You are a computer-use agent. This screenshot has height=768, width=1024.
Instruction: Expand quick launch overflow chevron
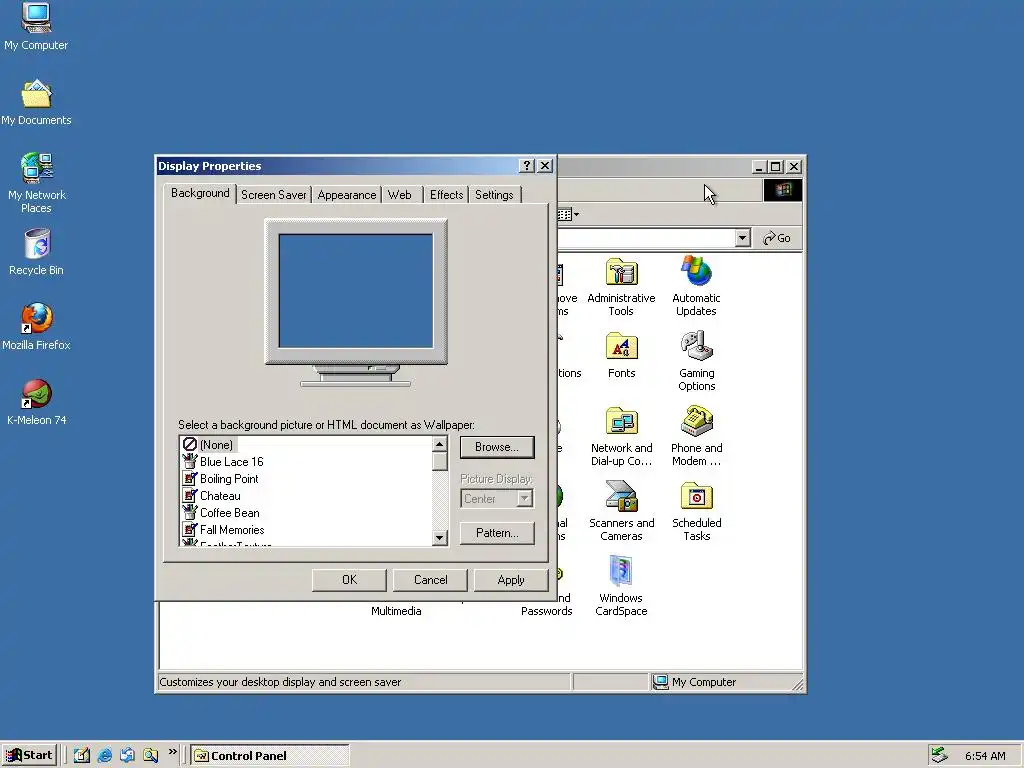coord(172,752)
